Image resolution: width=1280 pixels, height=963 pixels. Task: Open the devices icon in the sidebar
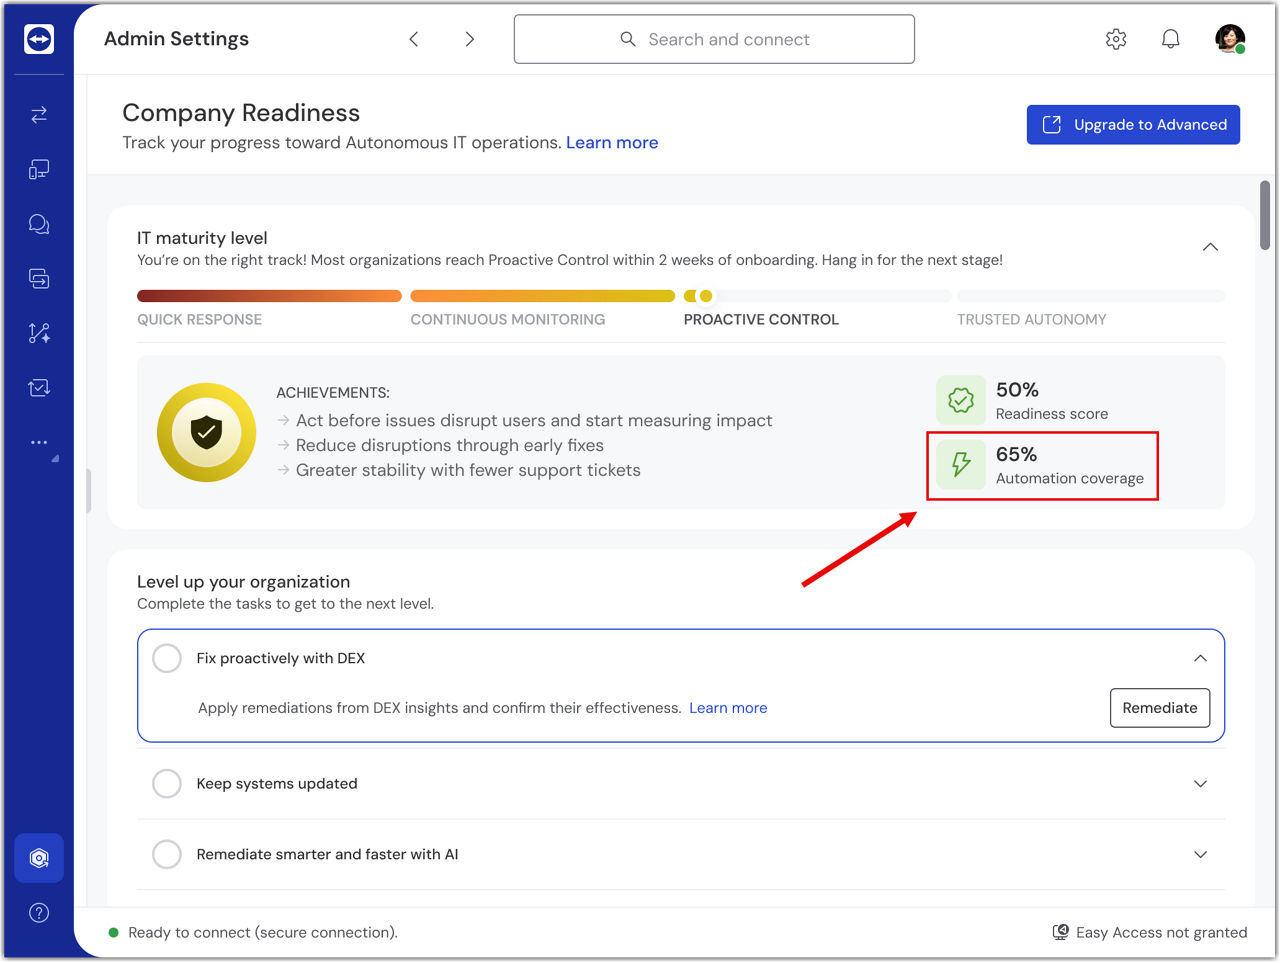point(39,170)
